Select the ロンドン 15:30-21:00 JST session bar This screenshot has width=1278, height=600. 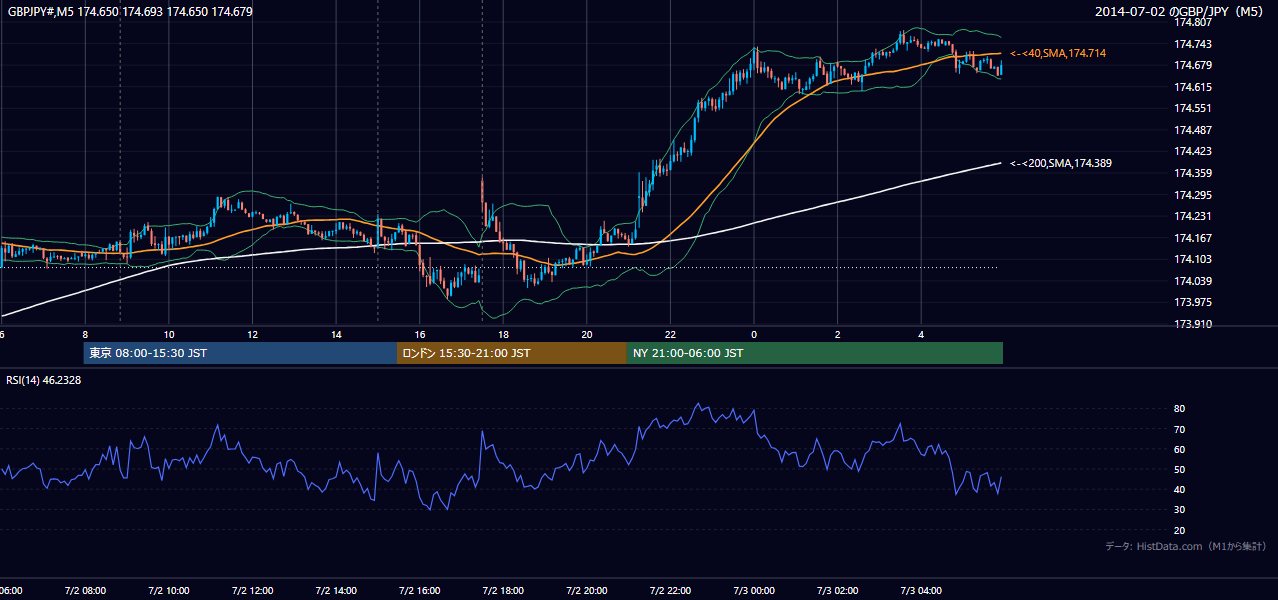pyautogui.click(x=512, y=353)
